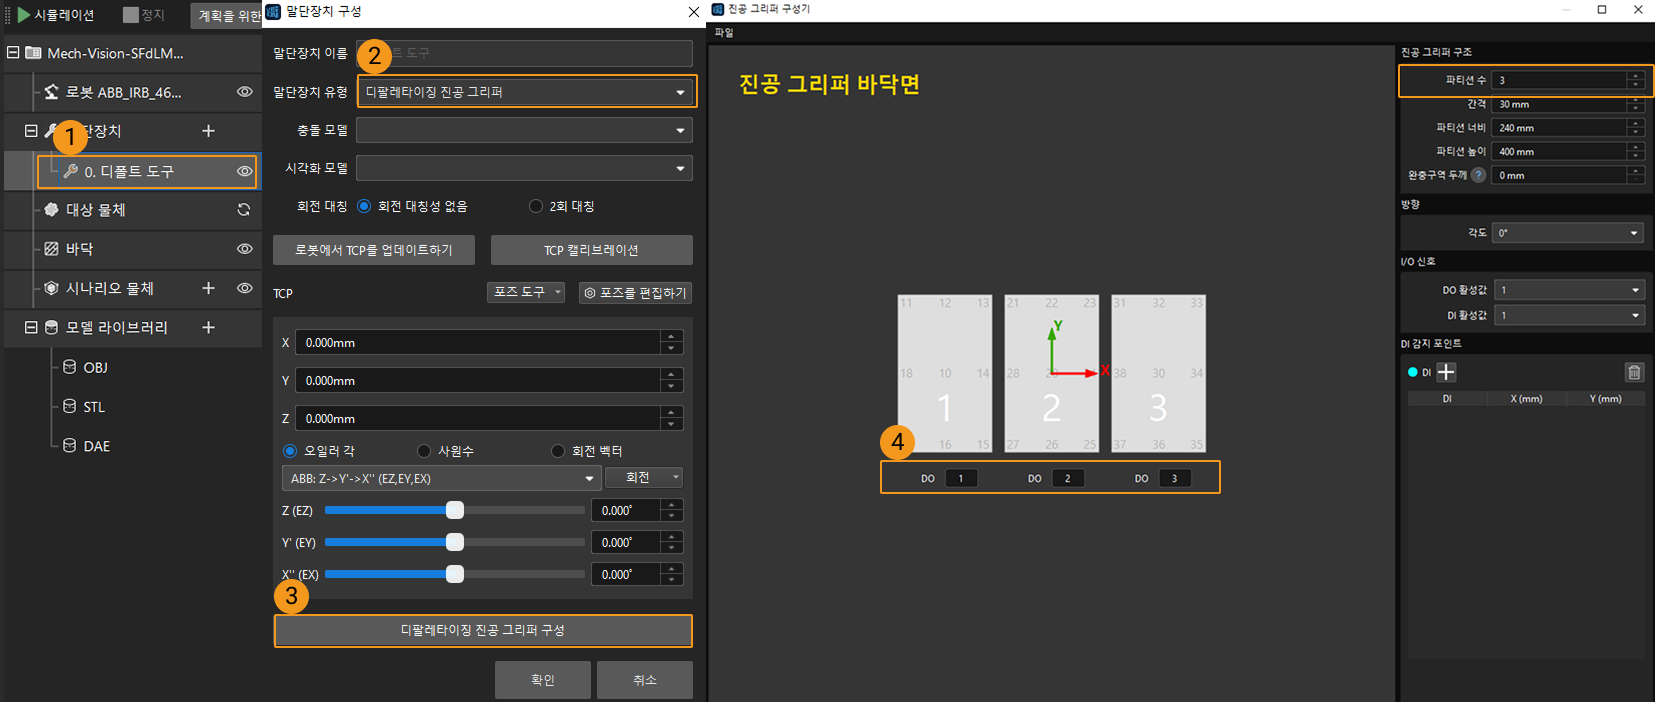This screenshot has height=702, width=1655.
Task: Click the plus icon to add an end tool
Action: (x=208, y=131)
